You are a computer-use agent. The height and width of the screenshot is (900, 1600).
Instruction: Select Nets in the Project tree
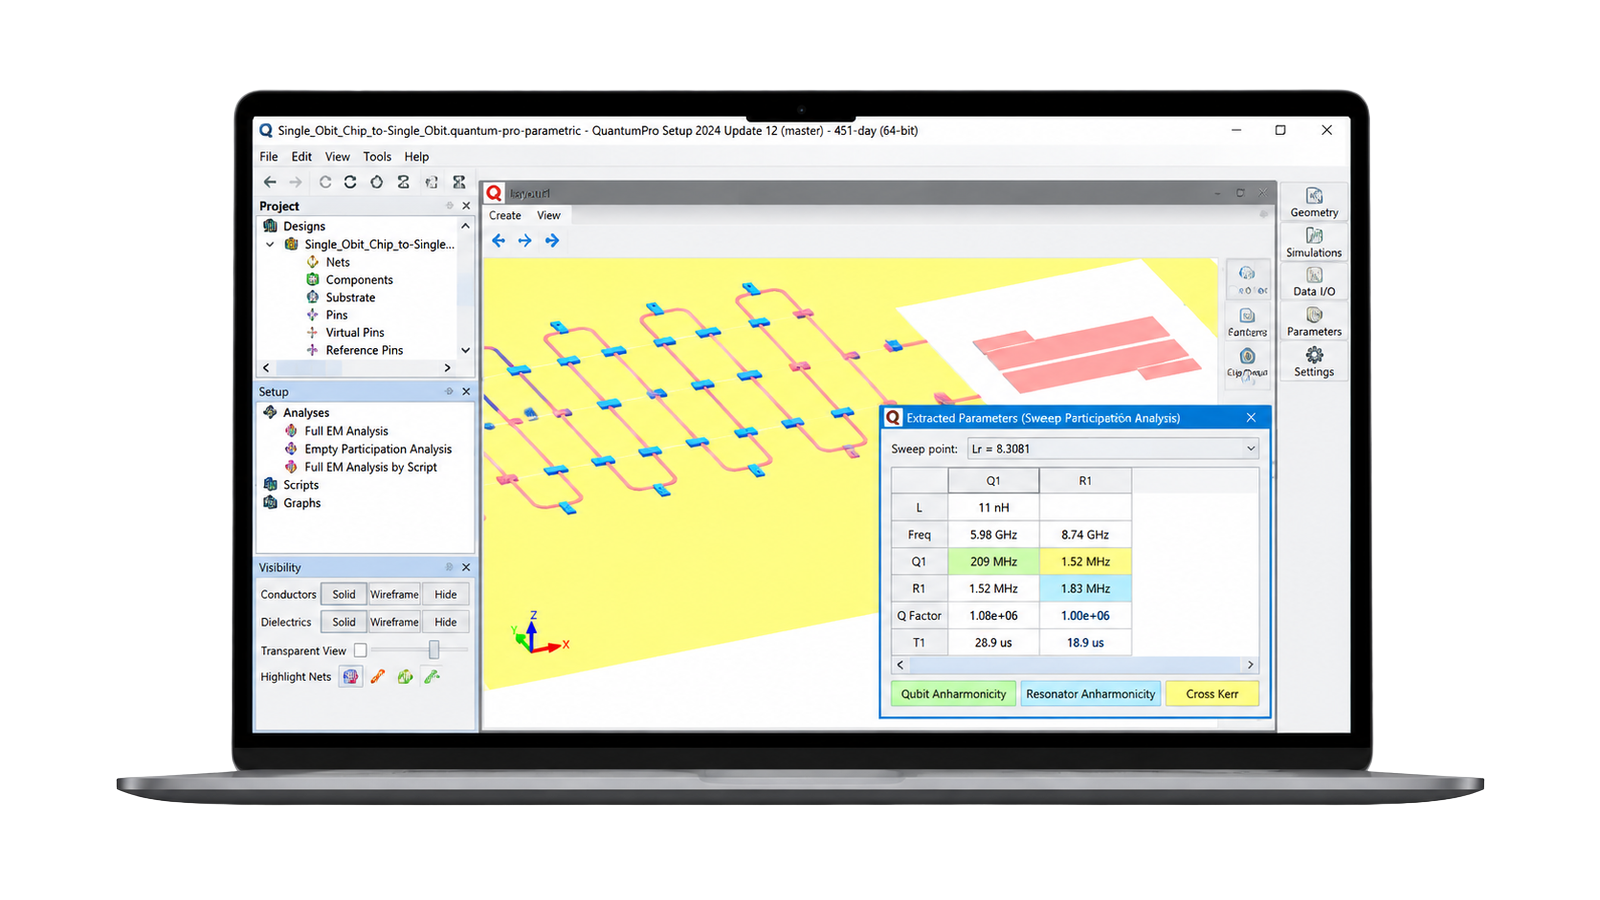tap(338, 262)
